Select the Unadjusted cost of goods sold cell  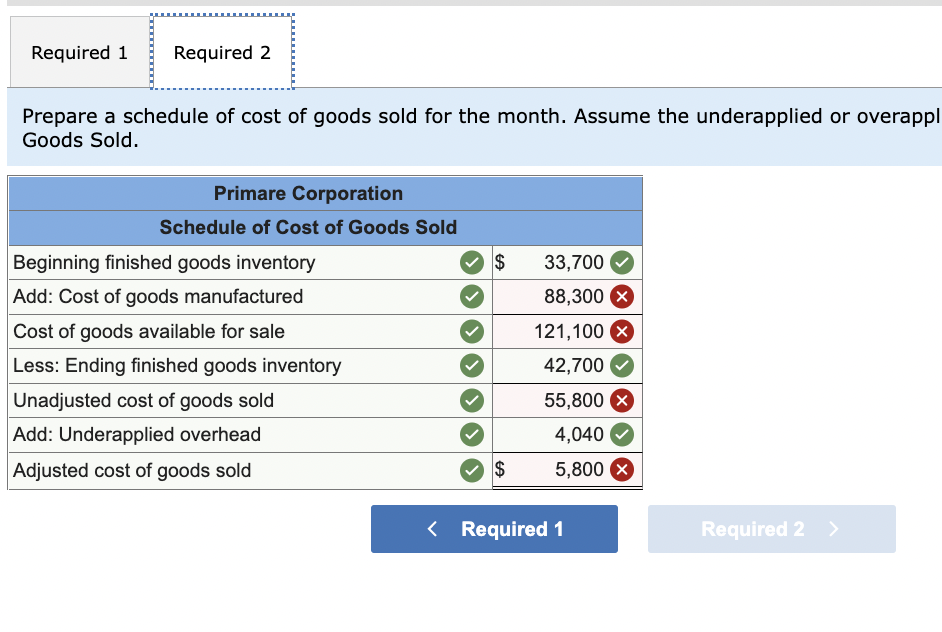[251, 401]
